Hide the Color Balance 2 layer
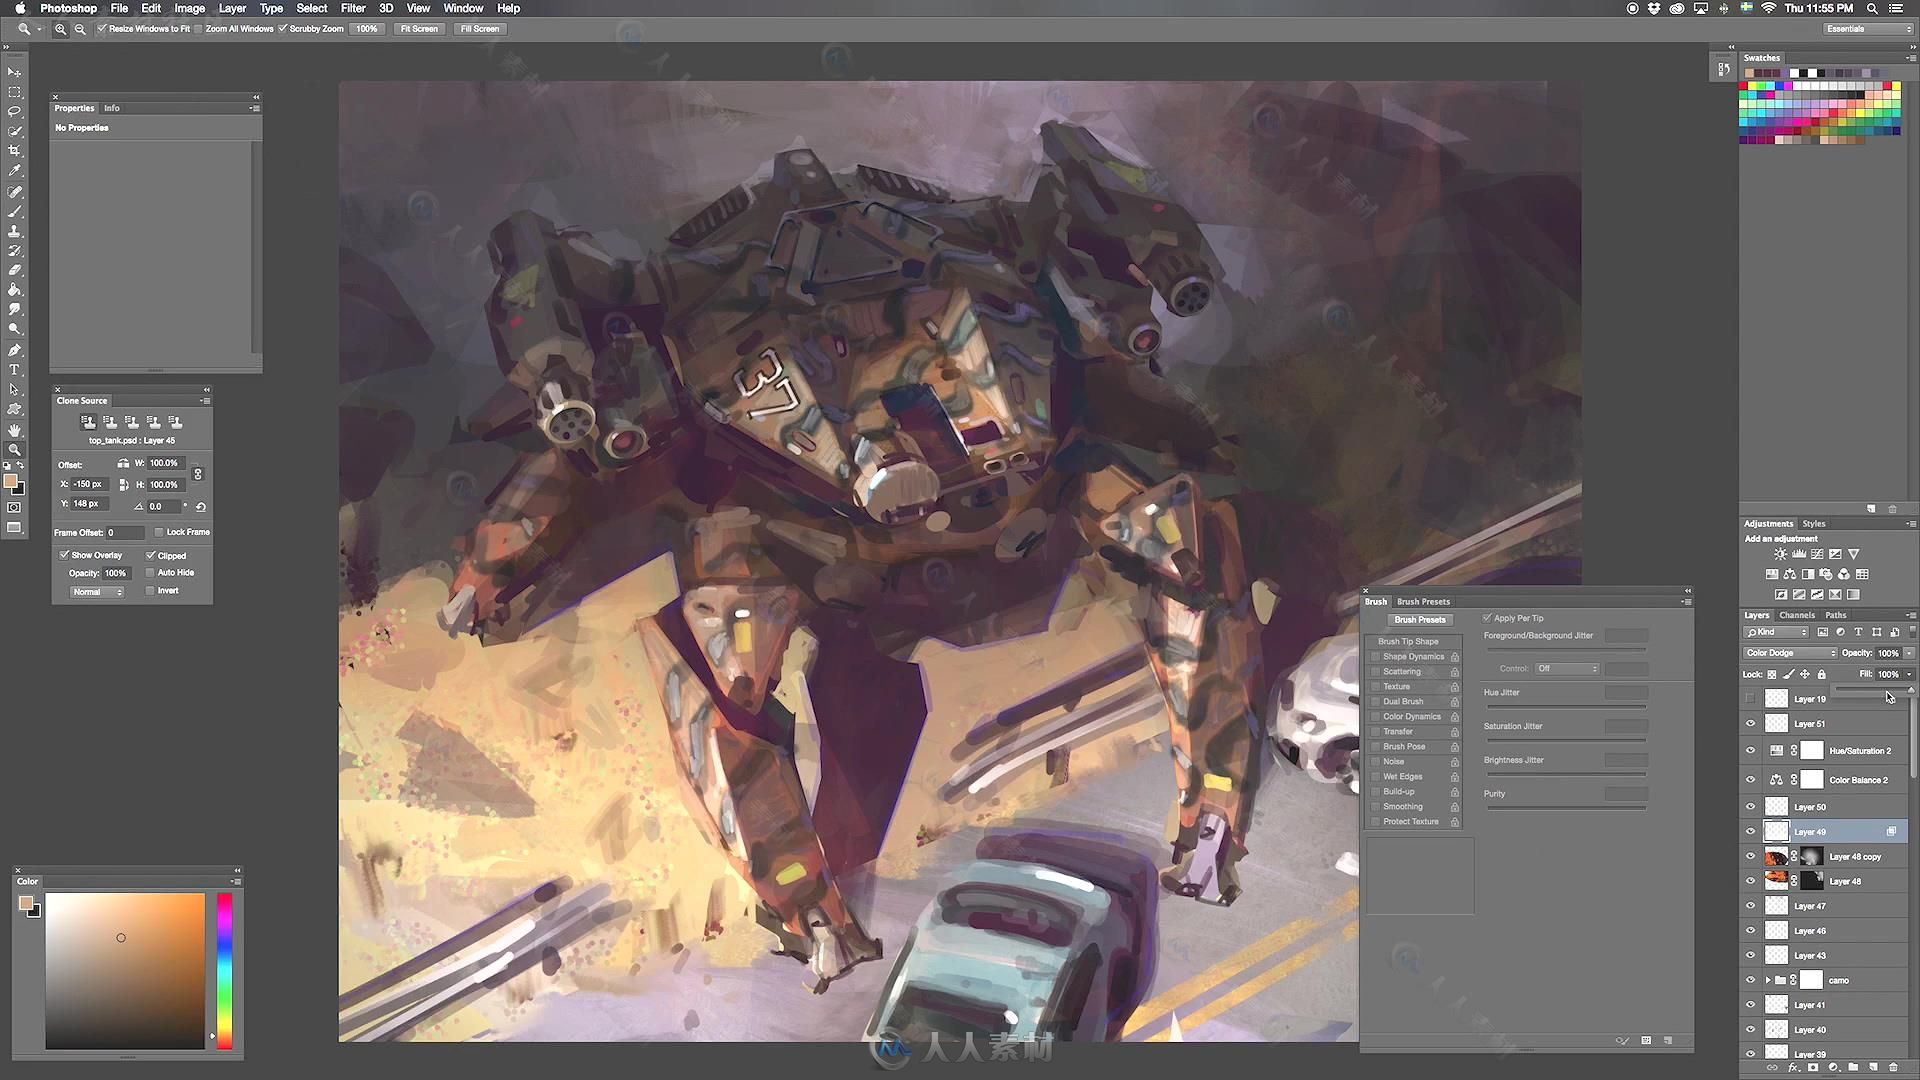The width and height of the screenshot is (1920, 1080). (x=1750, y=780)
